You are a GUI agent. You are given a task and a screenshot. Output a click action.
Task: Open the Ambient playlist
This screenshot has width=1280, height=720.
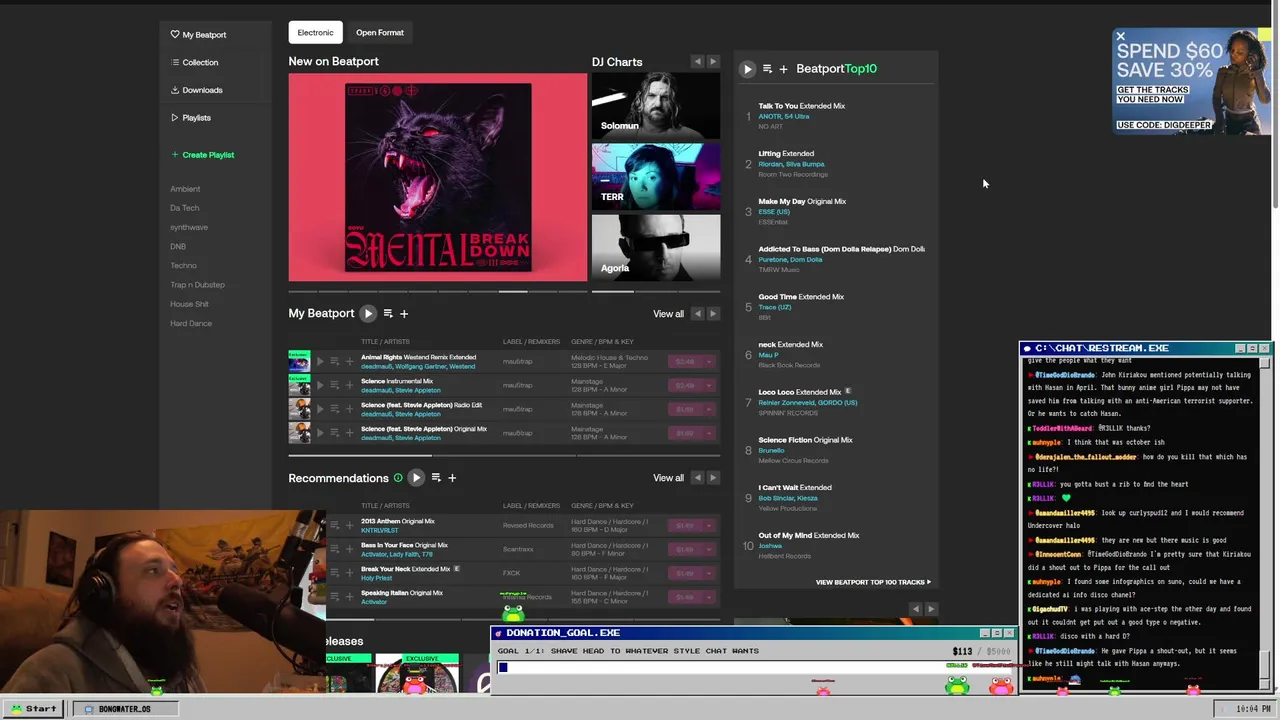(185, 189)
